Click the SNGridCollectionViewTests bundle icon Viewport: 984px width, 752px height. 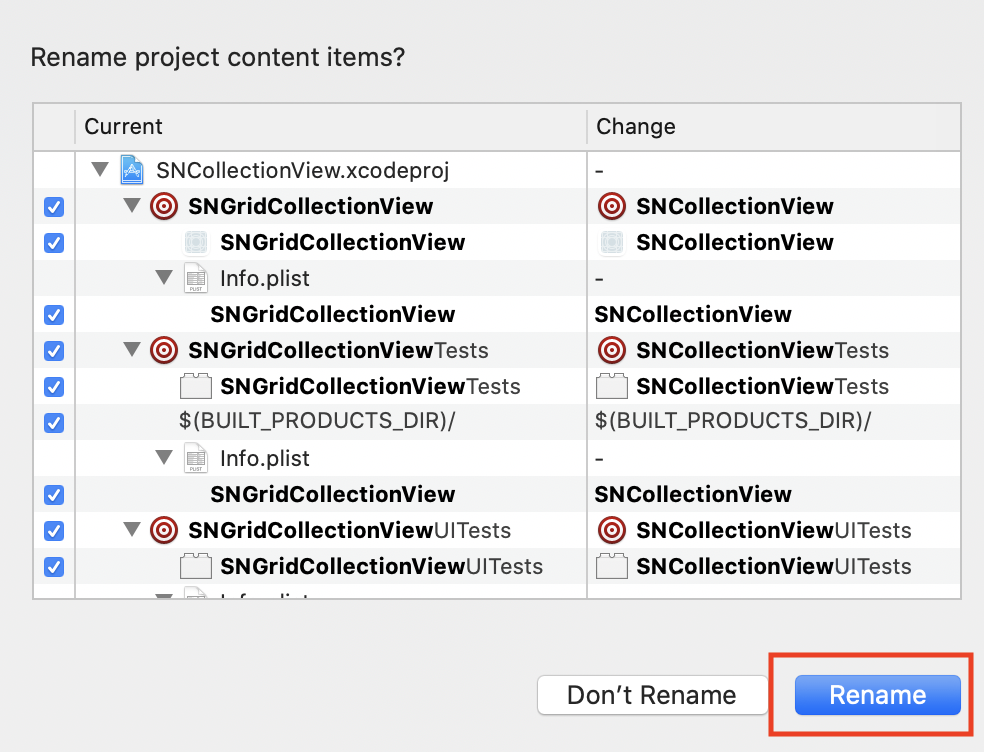point(195,387)
